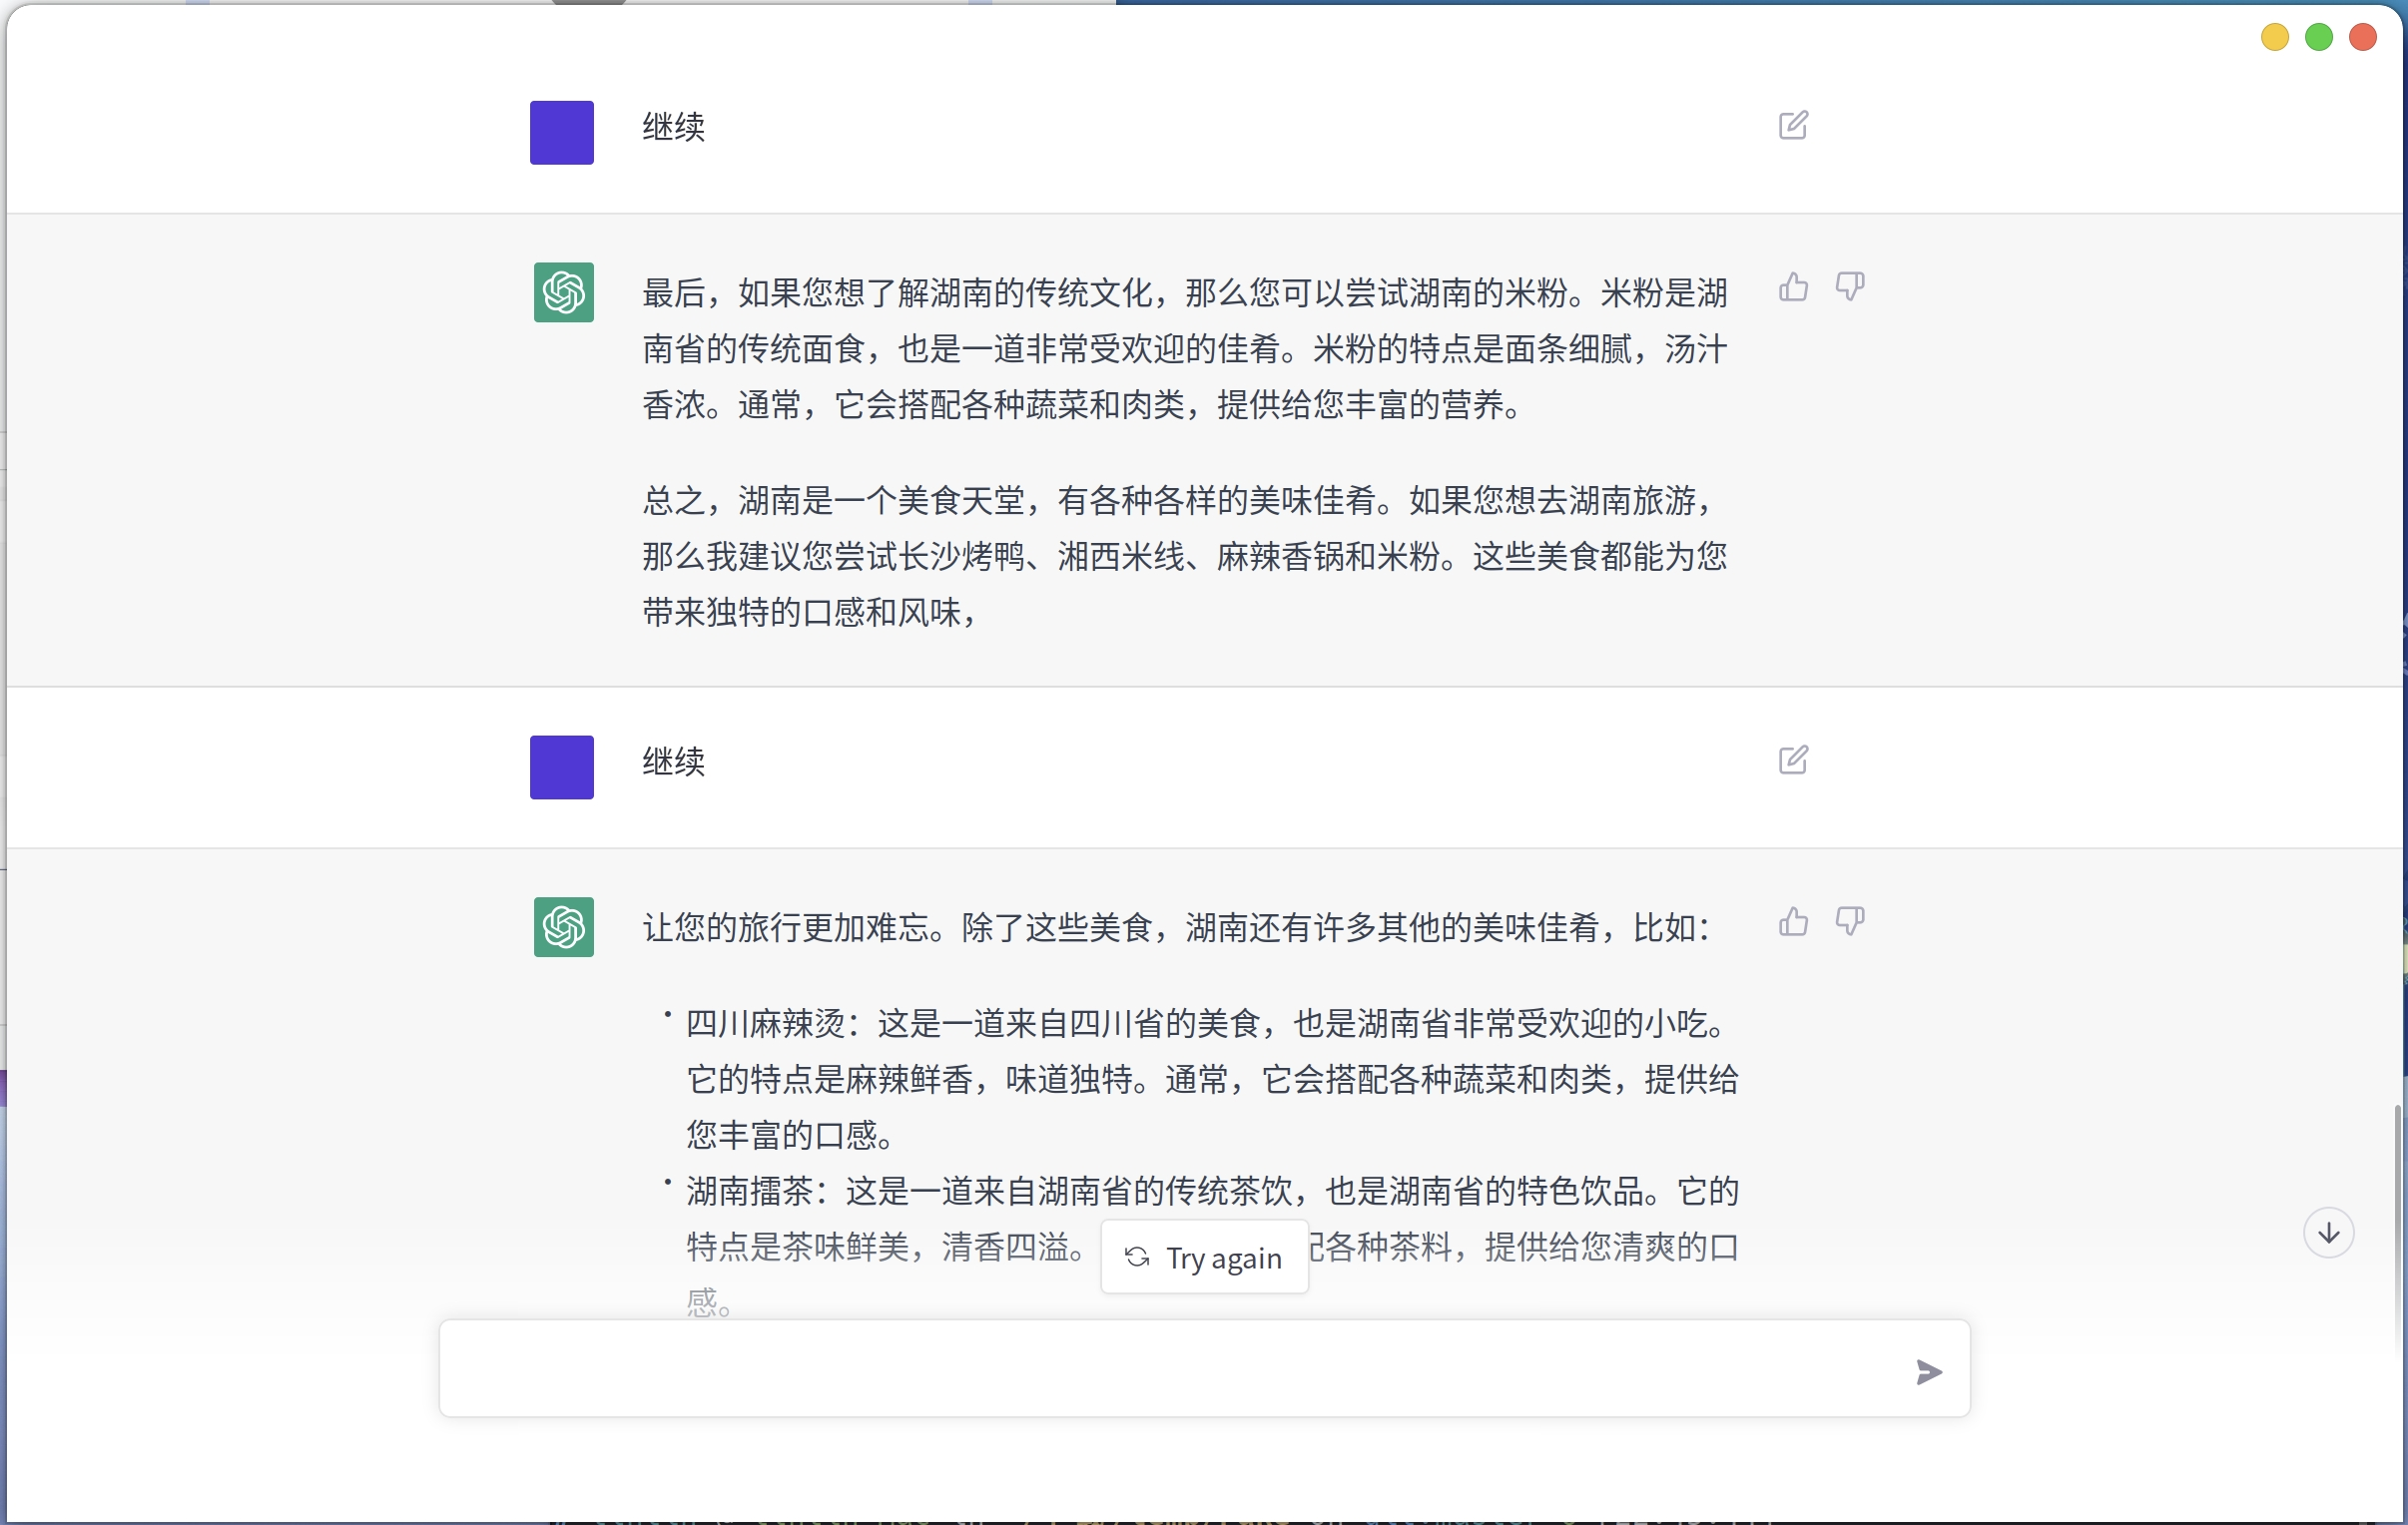Click the vertical scrollbar on right edge

pos(2398,1200)
